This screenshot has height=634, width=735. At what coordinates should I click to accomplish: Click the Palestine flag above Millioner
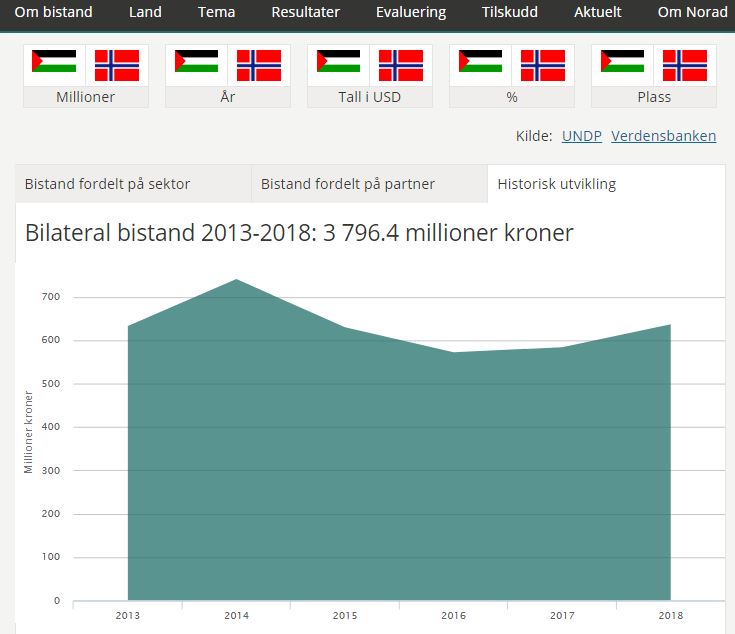(x=54, y=64)
